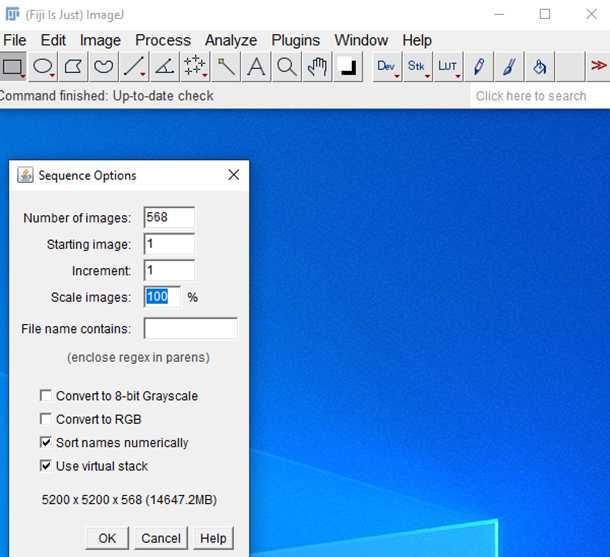The height and width of the screenshot is (557, 610).
Task: Minimize the ImageJ window
Action: (499, 14)
